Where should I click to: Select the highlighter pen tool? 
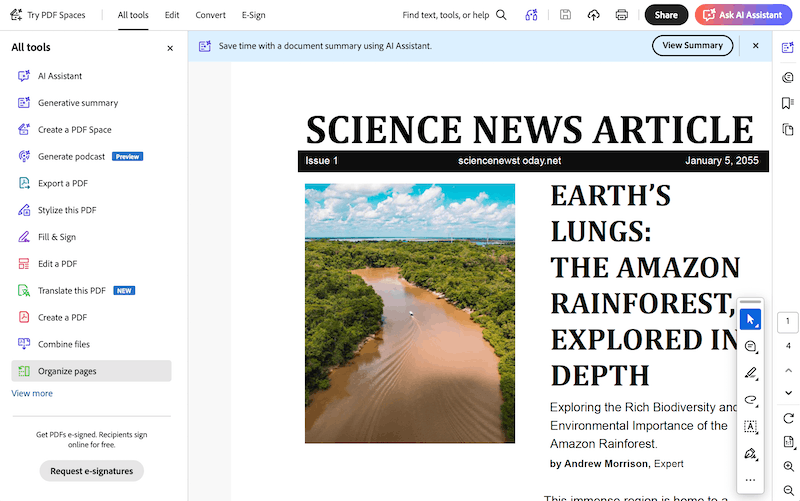pyautogui.click(x=750, y=373)
